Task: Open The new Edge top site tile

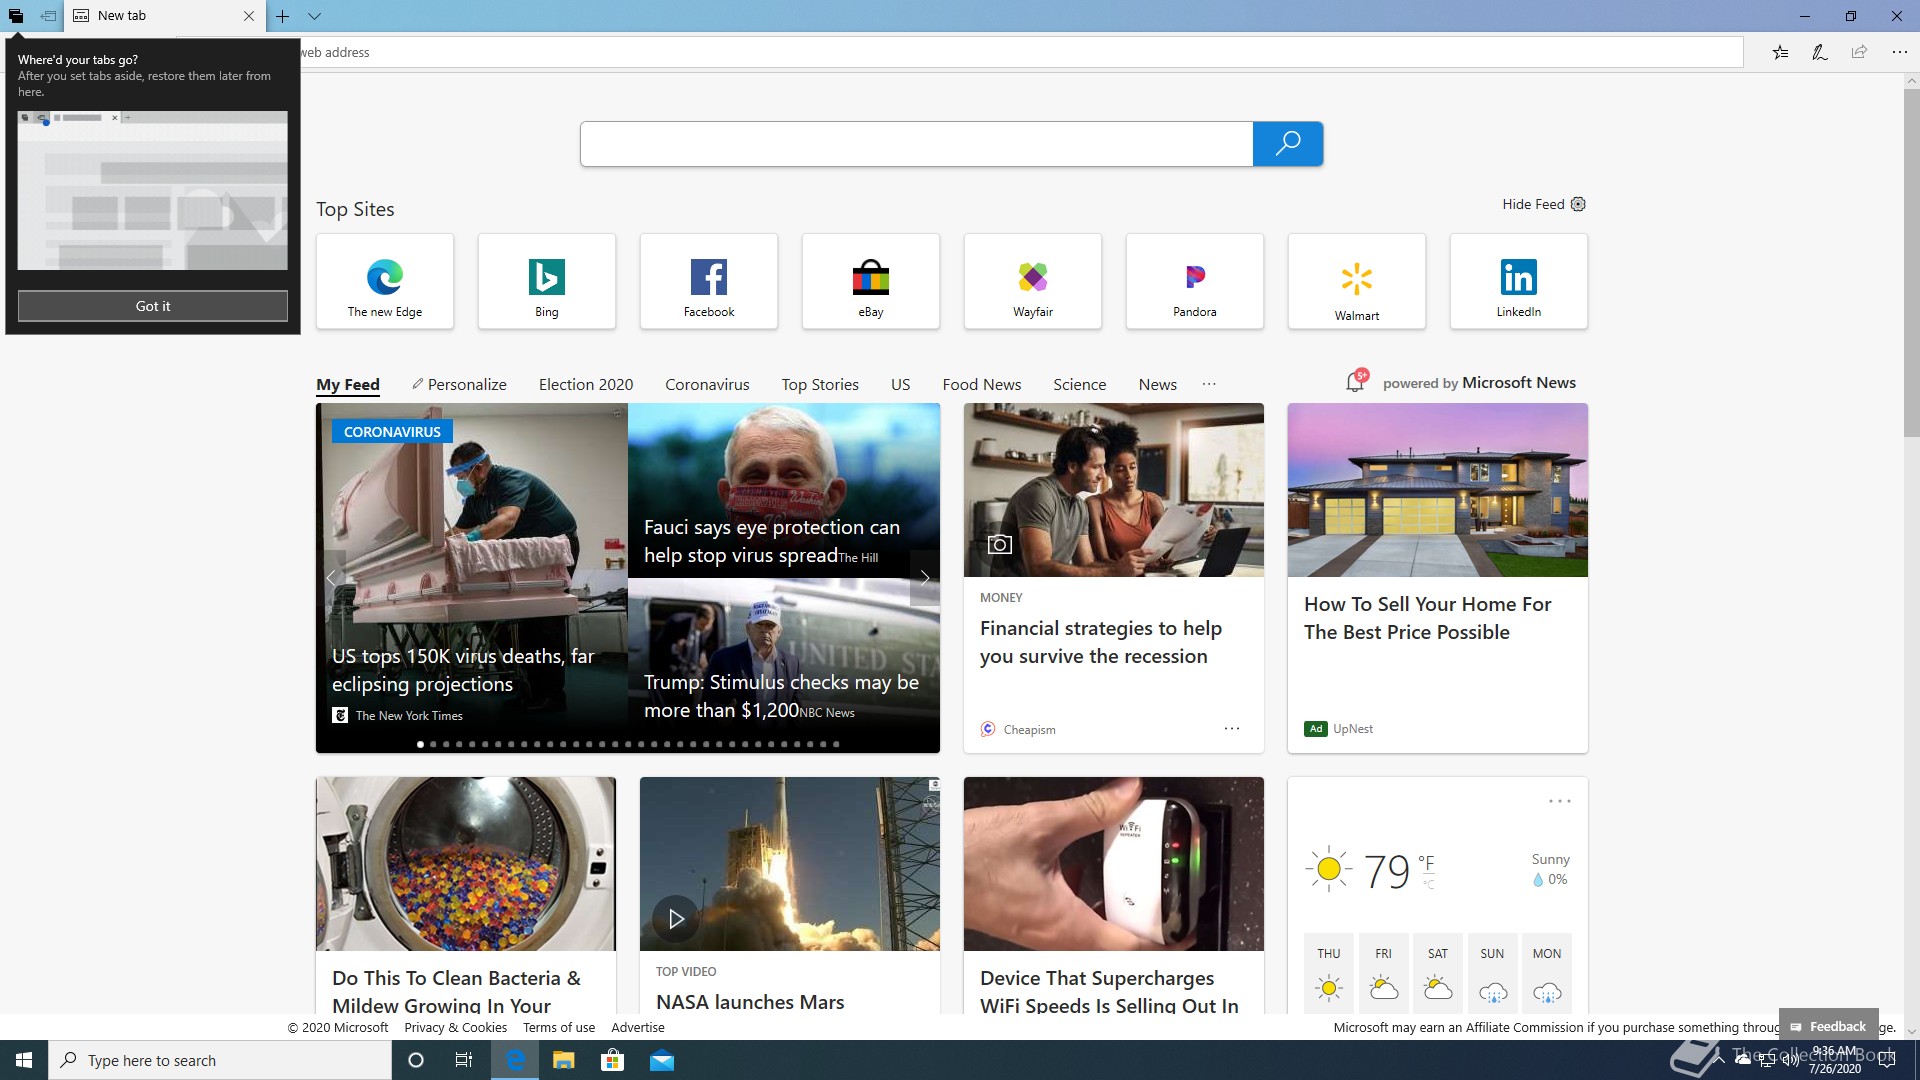Action: 385,281
